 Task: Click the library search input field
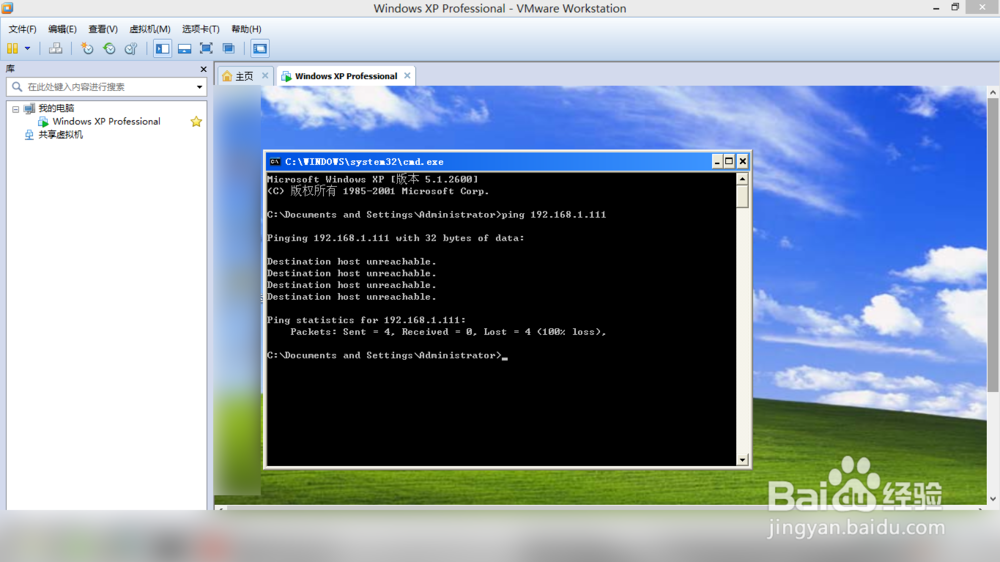107,87
